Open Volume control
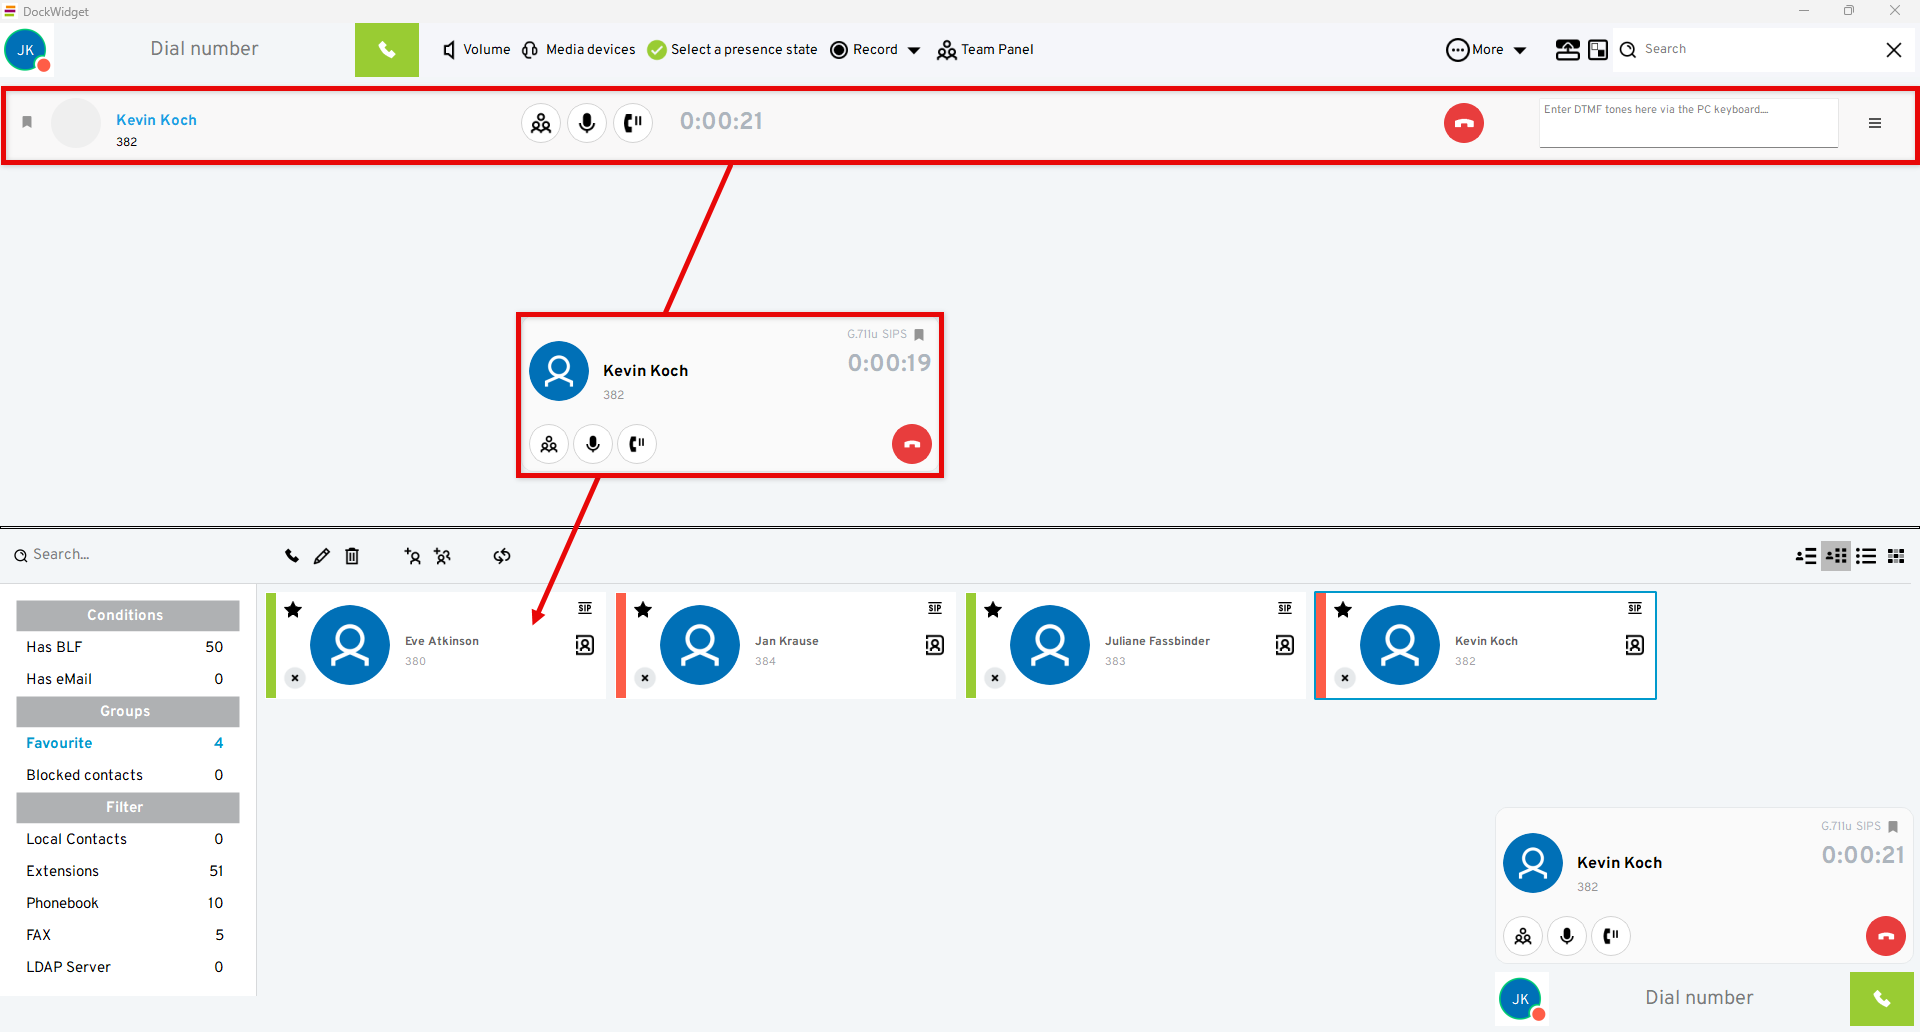 click(x=477, y=50)
